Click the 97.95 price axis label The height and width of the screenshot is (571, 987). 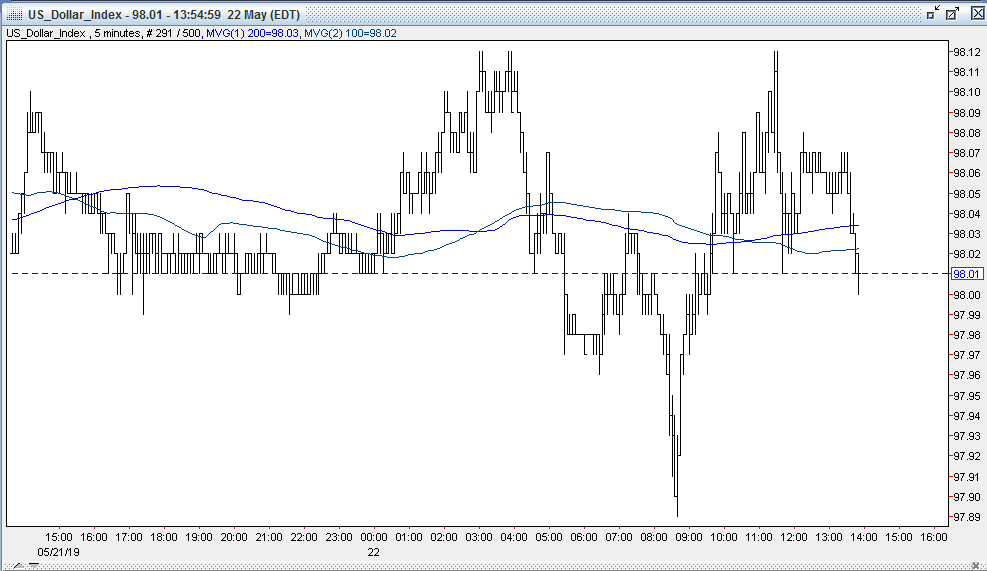click(x=966, y=396)
